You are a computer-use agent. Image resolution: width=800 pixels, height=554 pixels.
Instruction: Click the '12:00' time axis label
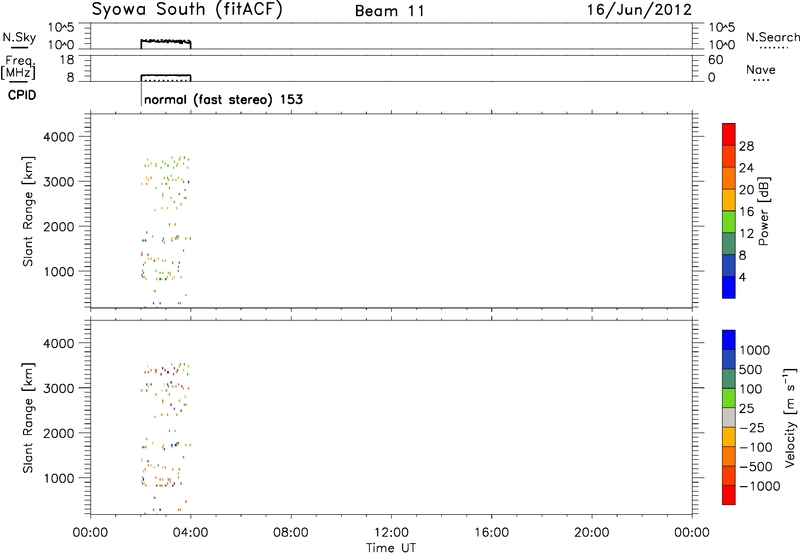tap(391, 533)
